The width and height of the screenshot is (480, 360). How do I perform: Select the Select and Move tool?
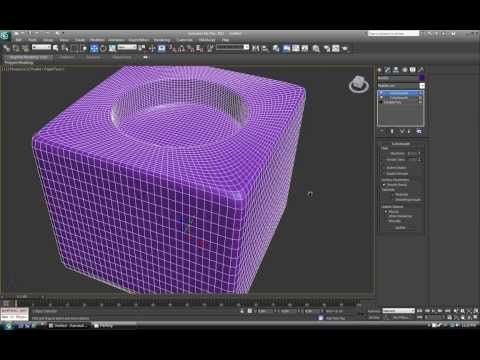tap(94, 48)
